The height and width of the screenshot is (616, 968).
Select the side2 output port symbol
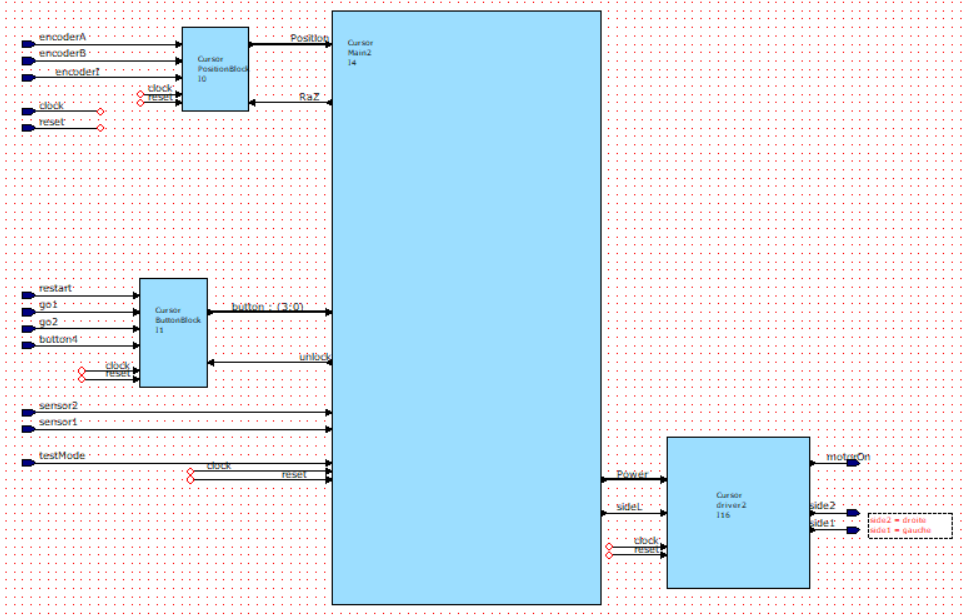[x=852, y=513]
